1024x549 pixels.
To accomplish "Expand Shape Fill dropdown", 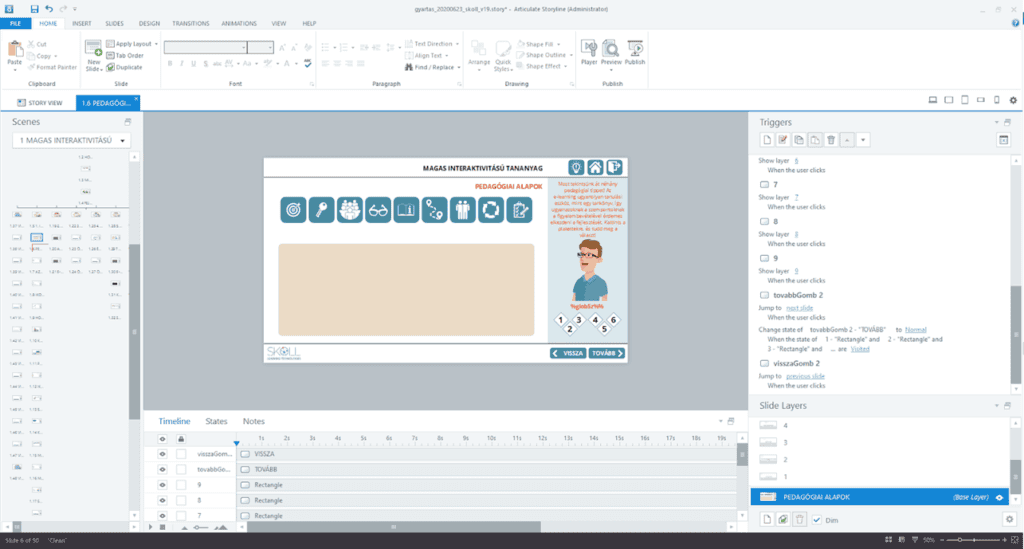I will click(558, 44).
